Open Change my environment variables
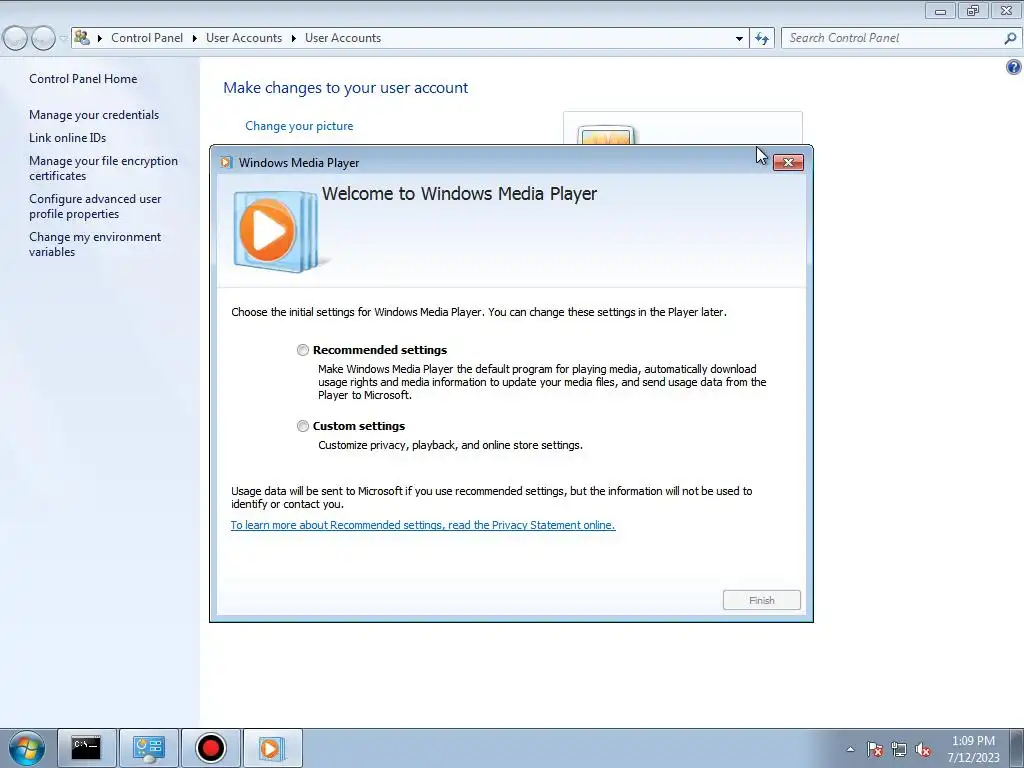 pyautogui.click(x=95, y=244)
